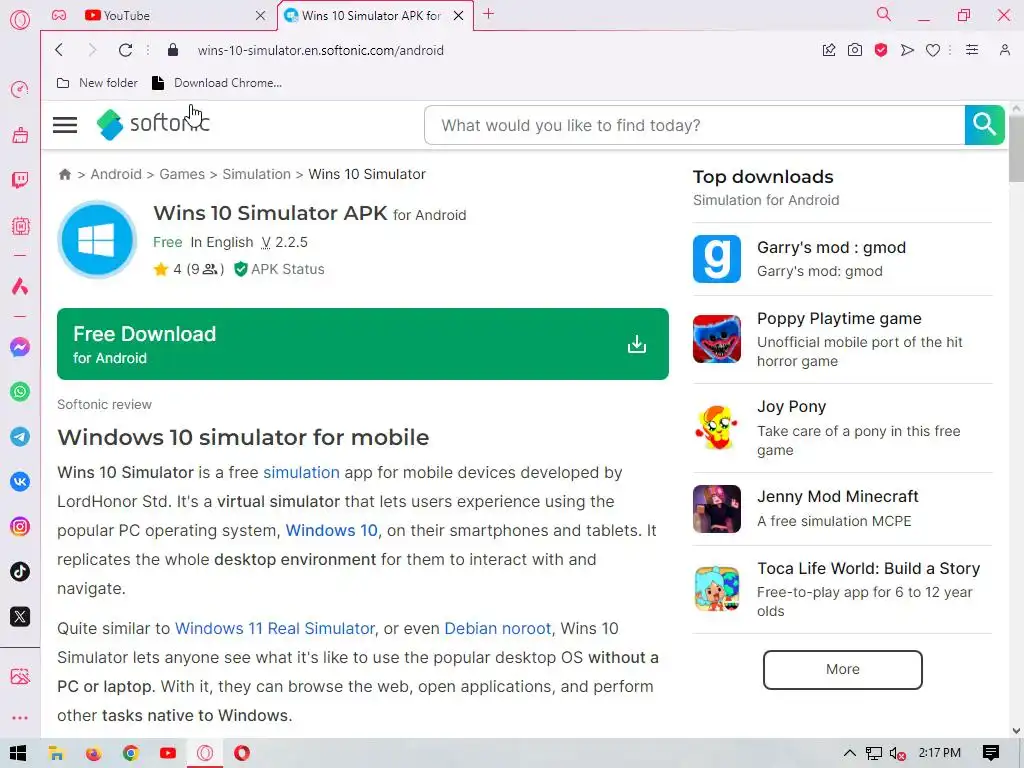Open the Opera main menu logo

point(20,20)
